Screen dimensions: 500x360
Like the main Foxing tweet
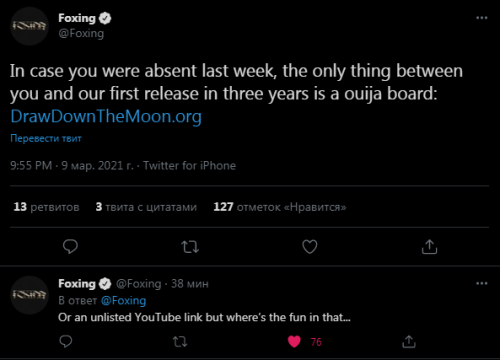pos(310,247)
